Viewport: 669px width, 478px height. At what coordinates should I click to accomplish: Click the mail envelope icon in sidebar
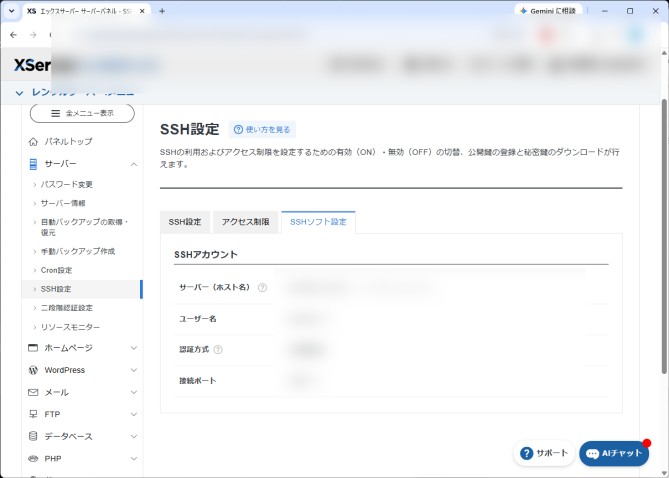33,392
